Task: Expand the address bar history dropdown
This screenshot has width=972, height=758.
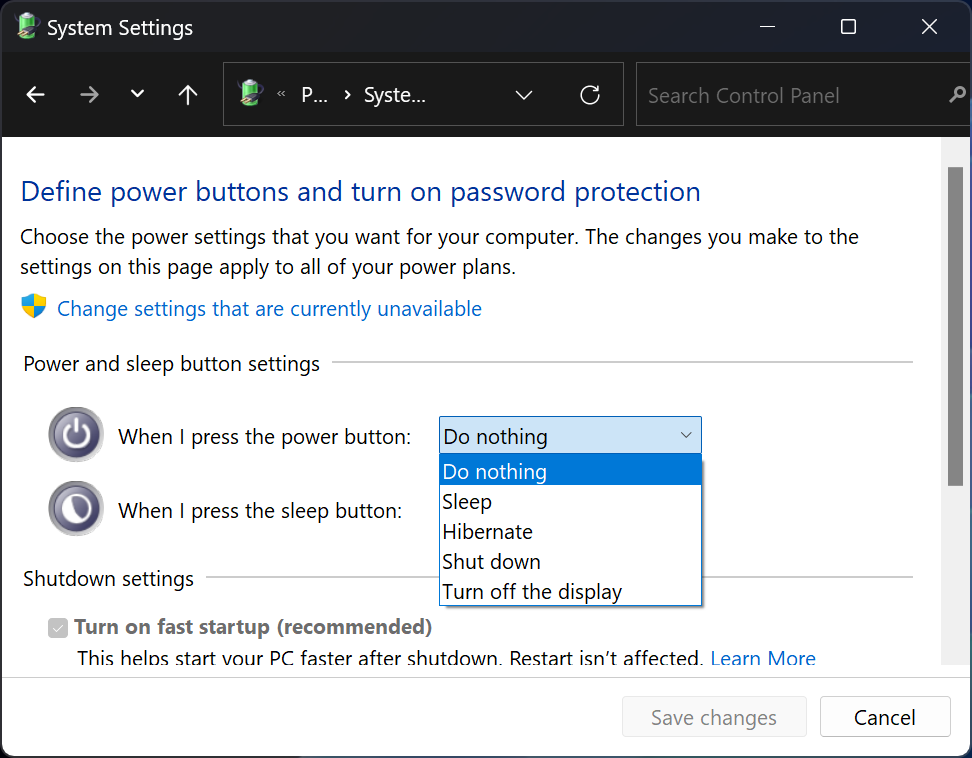Action: 523,93
